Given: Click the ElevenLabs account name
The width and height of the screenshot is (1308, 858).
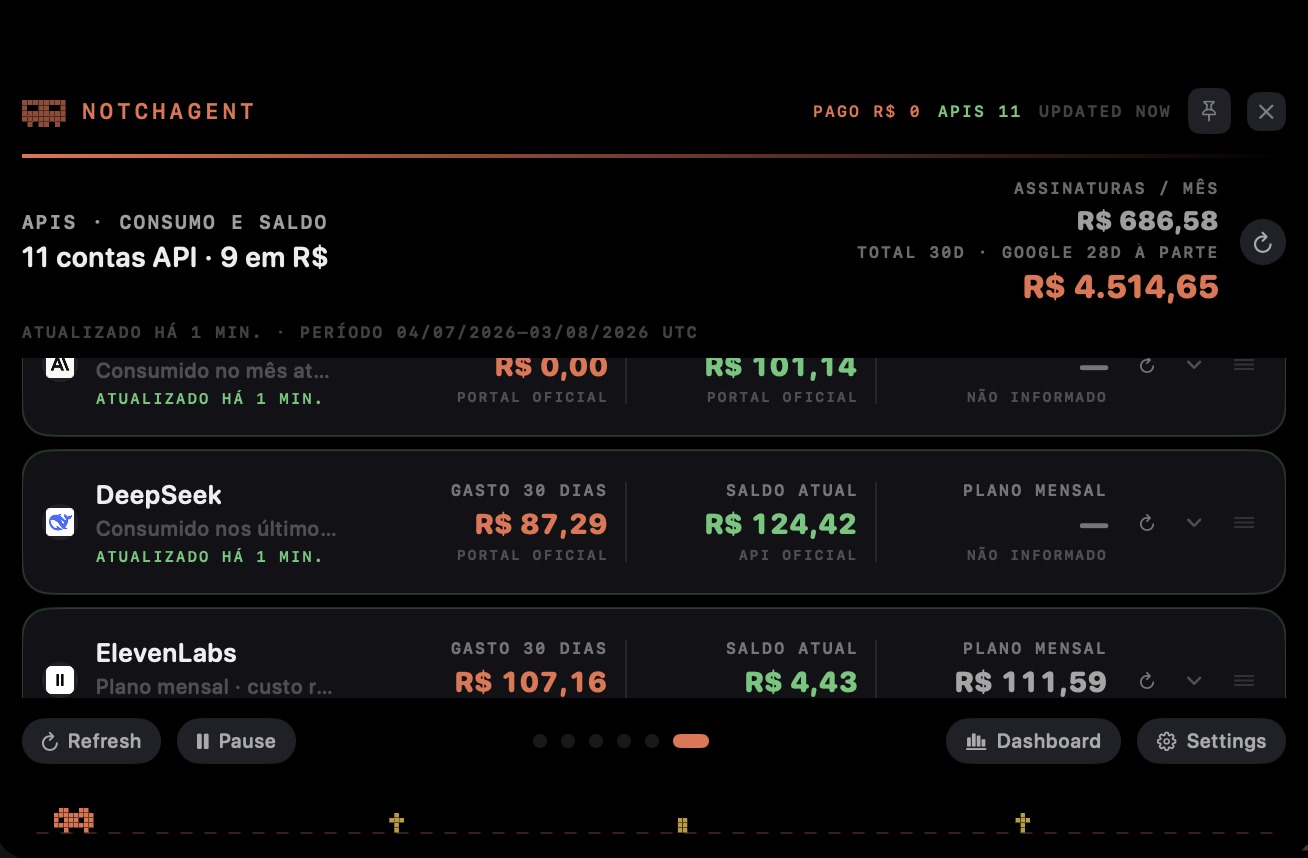Looking at the screenshot, I should [166, 653].
